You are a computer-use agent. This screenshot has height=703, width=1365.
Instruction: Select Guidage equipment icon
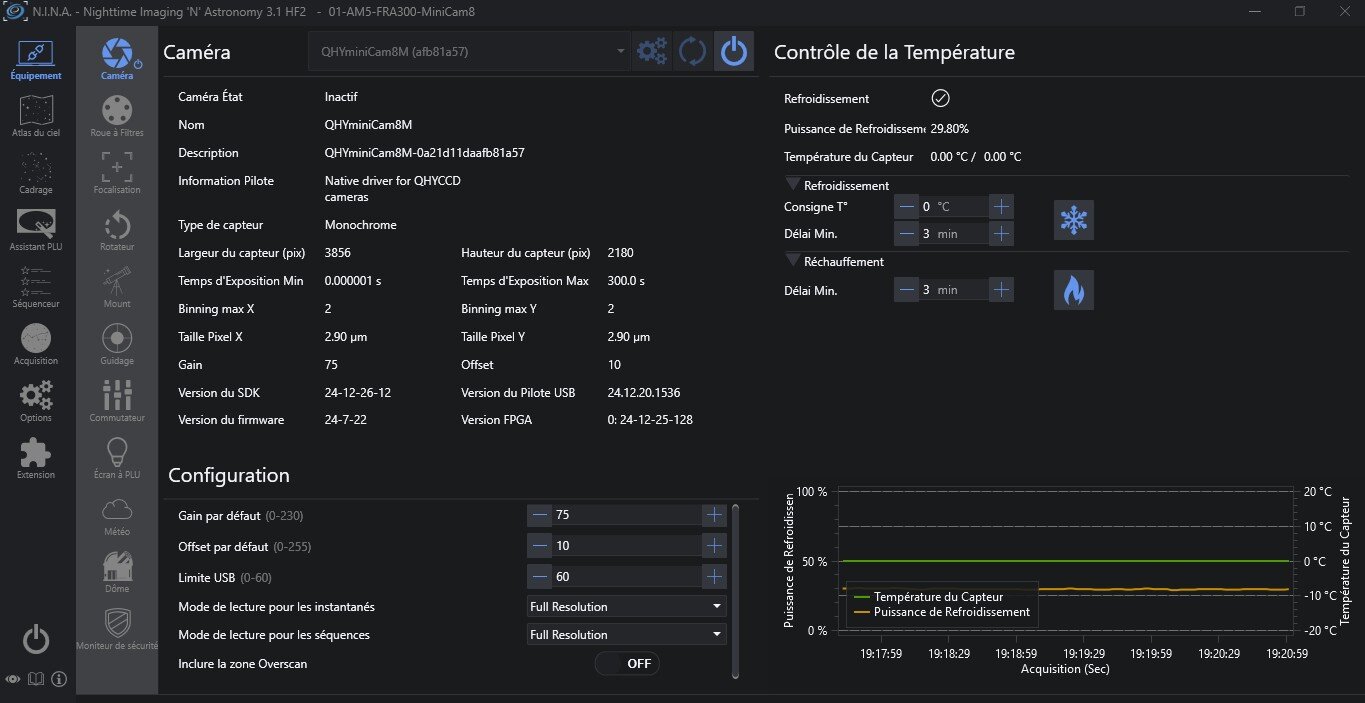[117, 345]
